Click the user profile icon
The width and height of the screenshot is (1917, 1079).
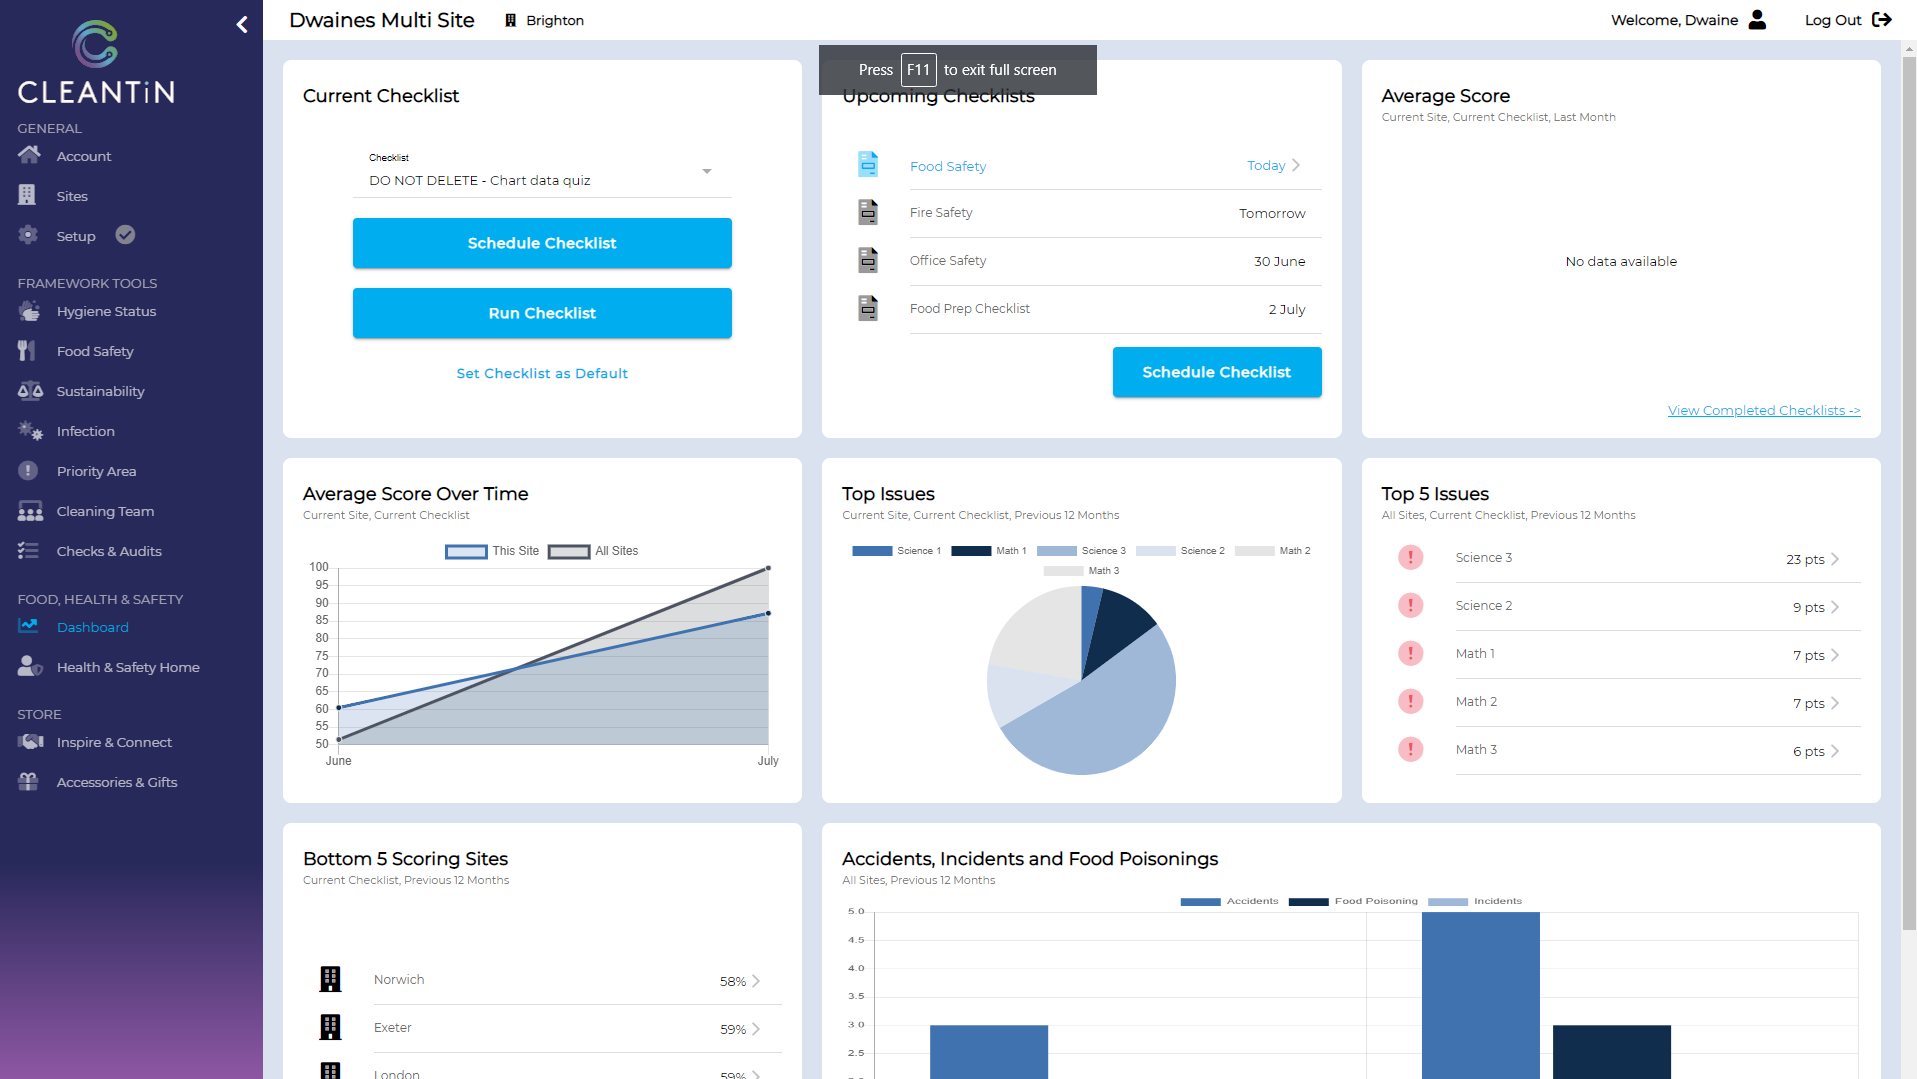[x=1757, y=19]
